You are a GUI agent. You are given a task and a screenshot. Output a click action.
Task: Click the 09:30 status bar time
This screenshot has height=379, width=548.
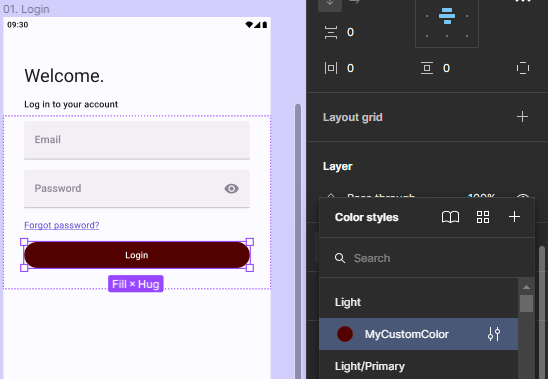click(x=18, y=25)
